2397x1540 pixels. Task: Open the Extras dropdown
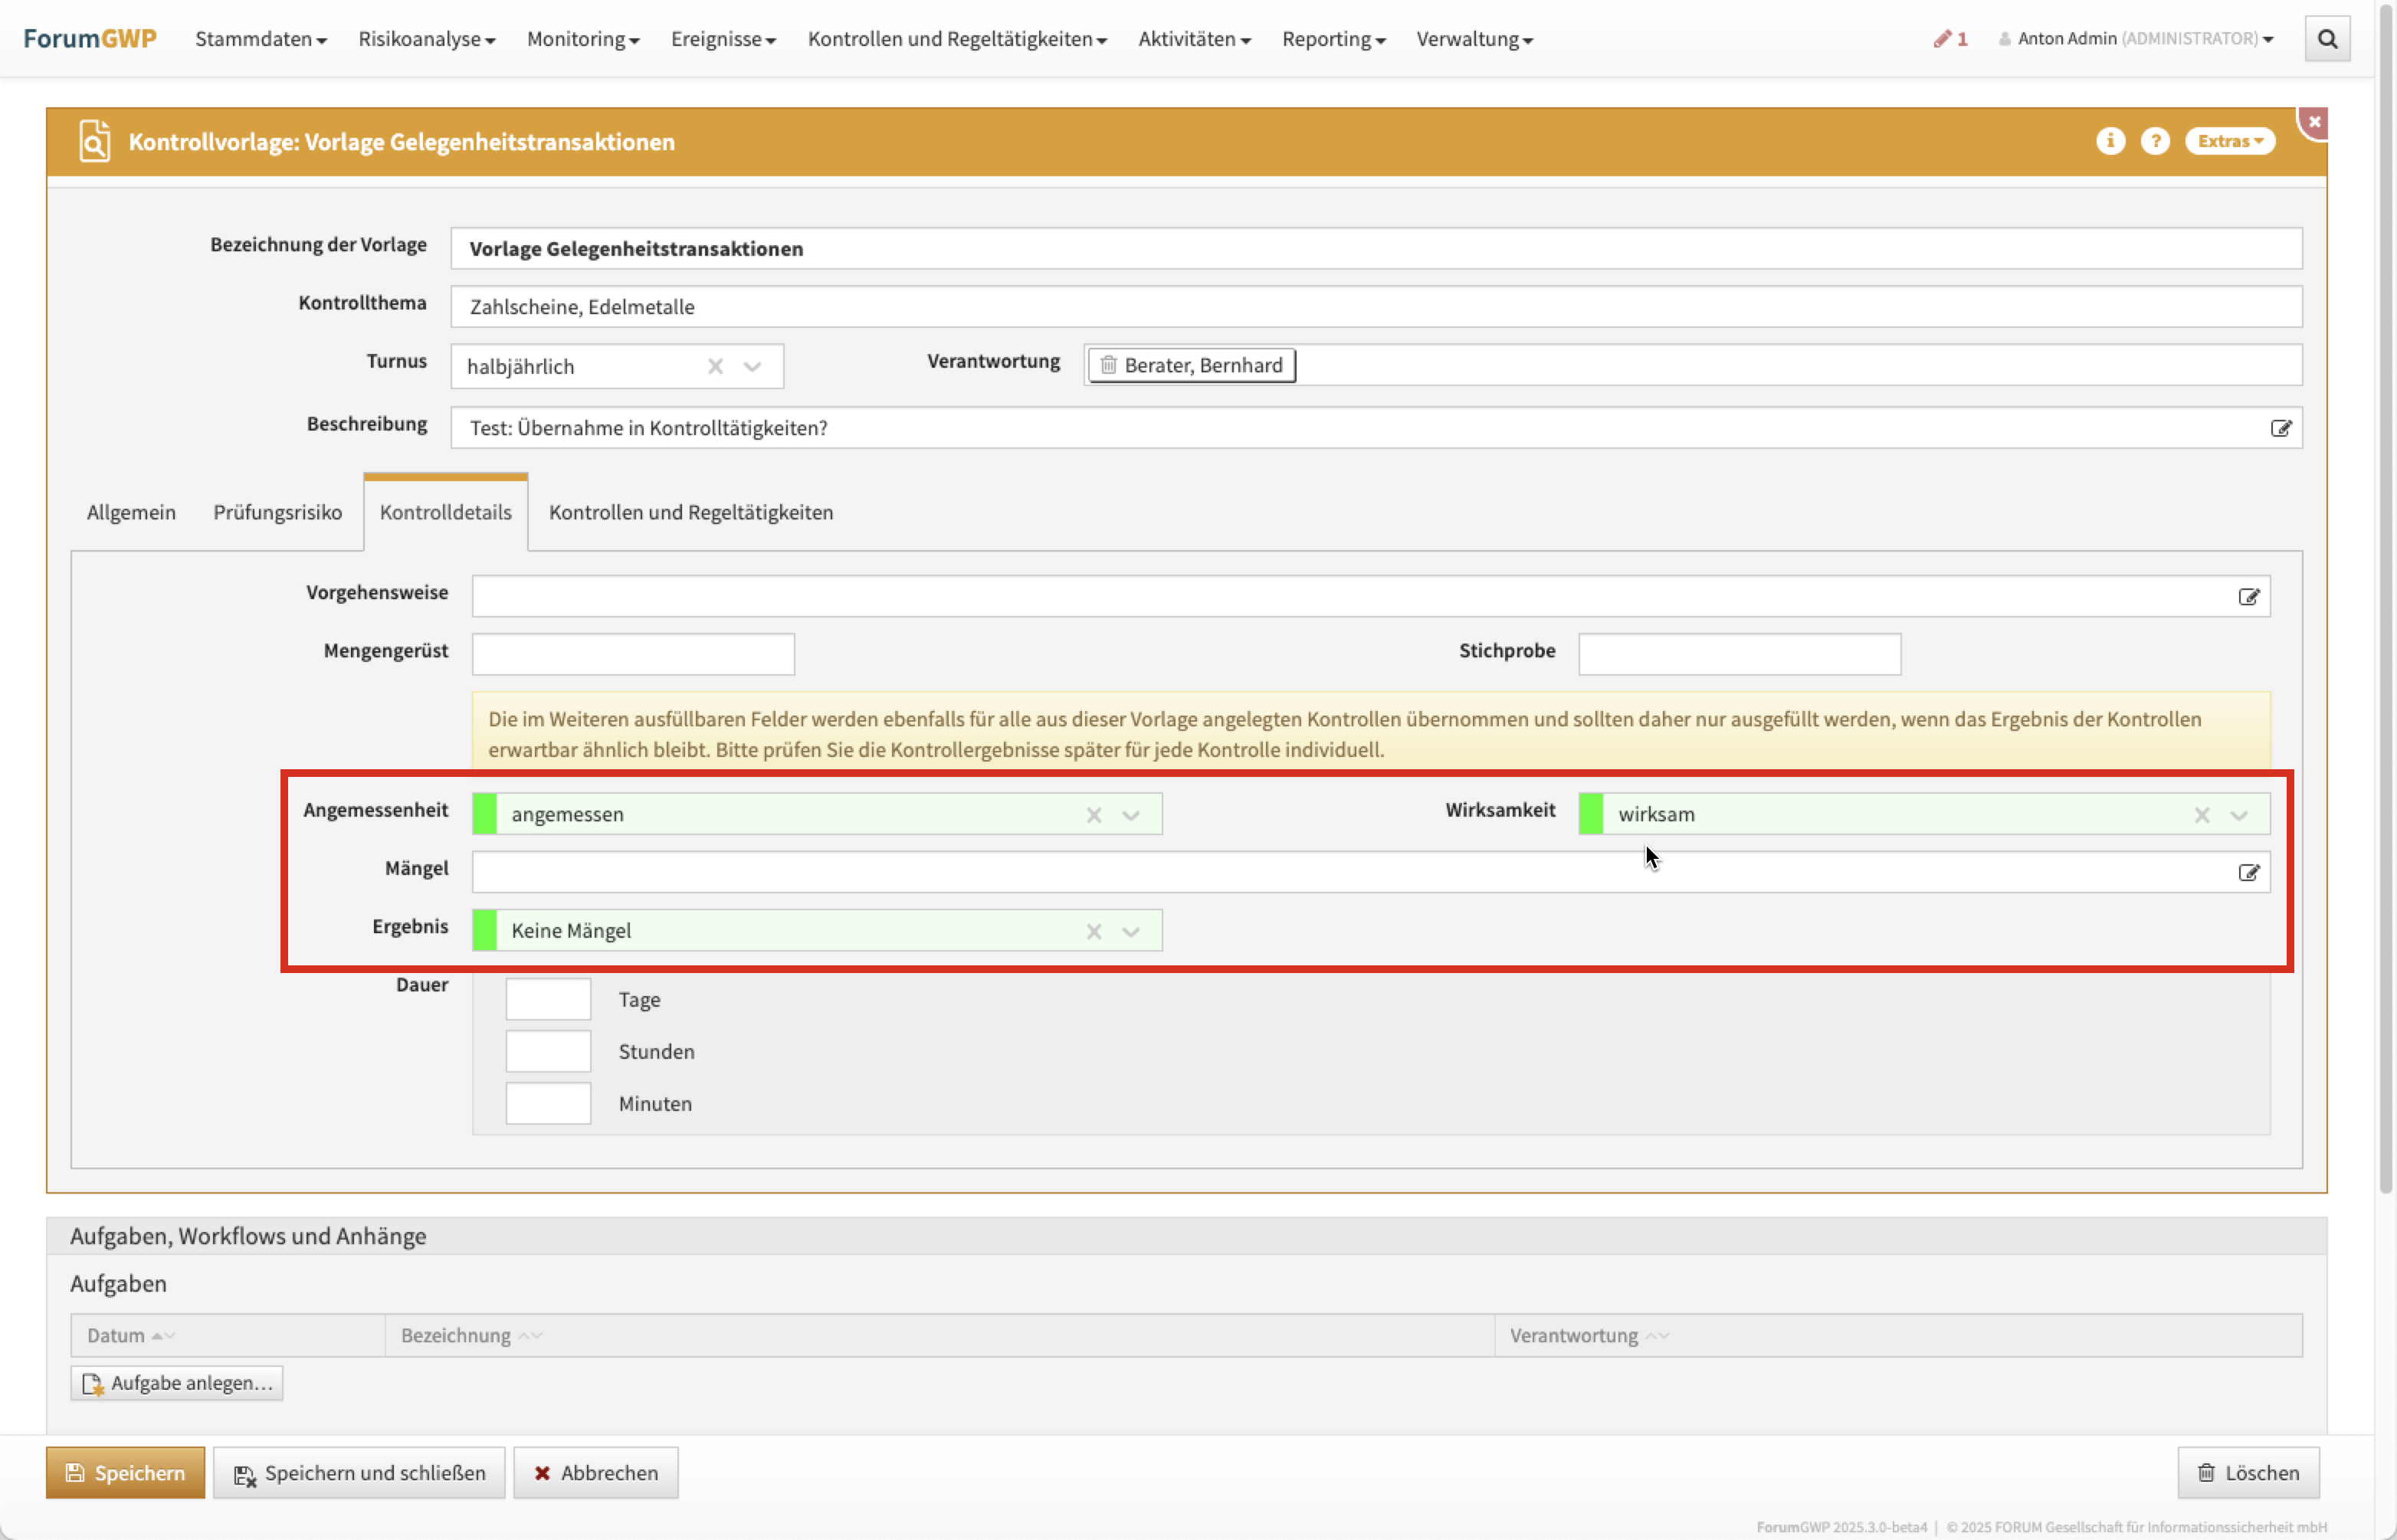[2229, 141]
